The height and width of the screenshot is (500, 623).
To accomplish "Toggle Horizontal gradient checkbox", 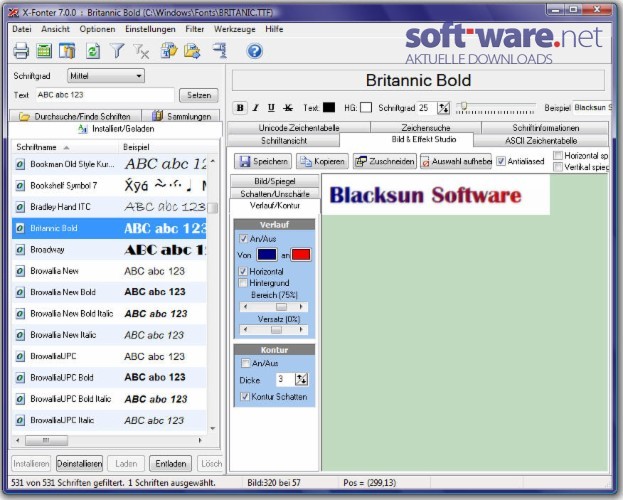I will point(243,271).
